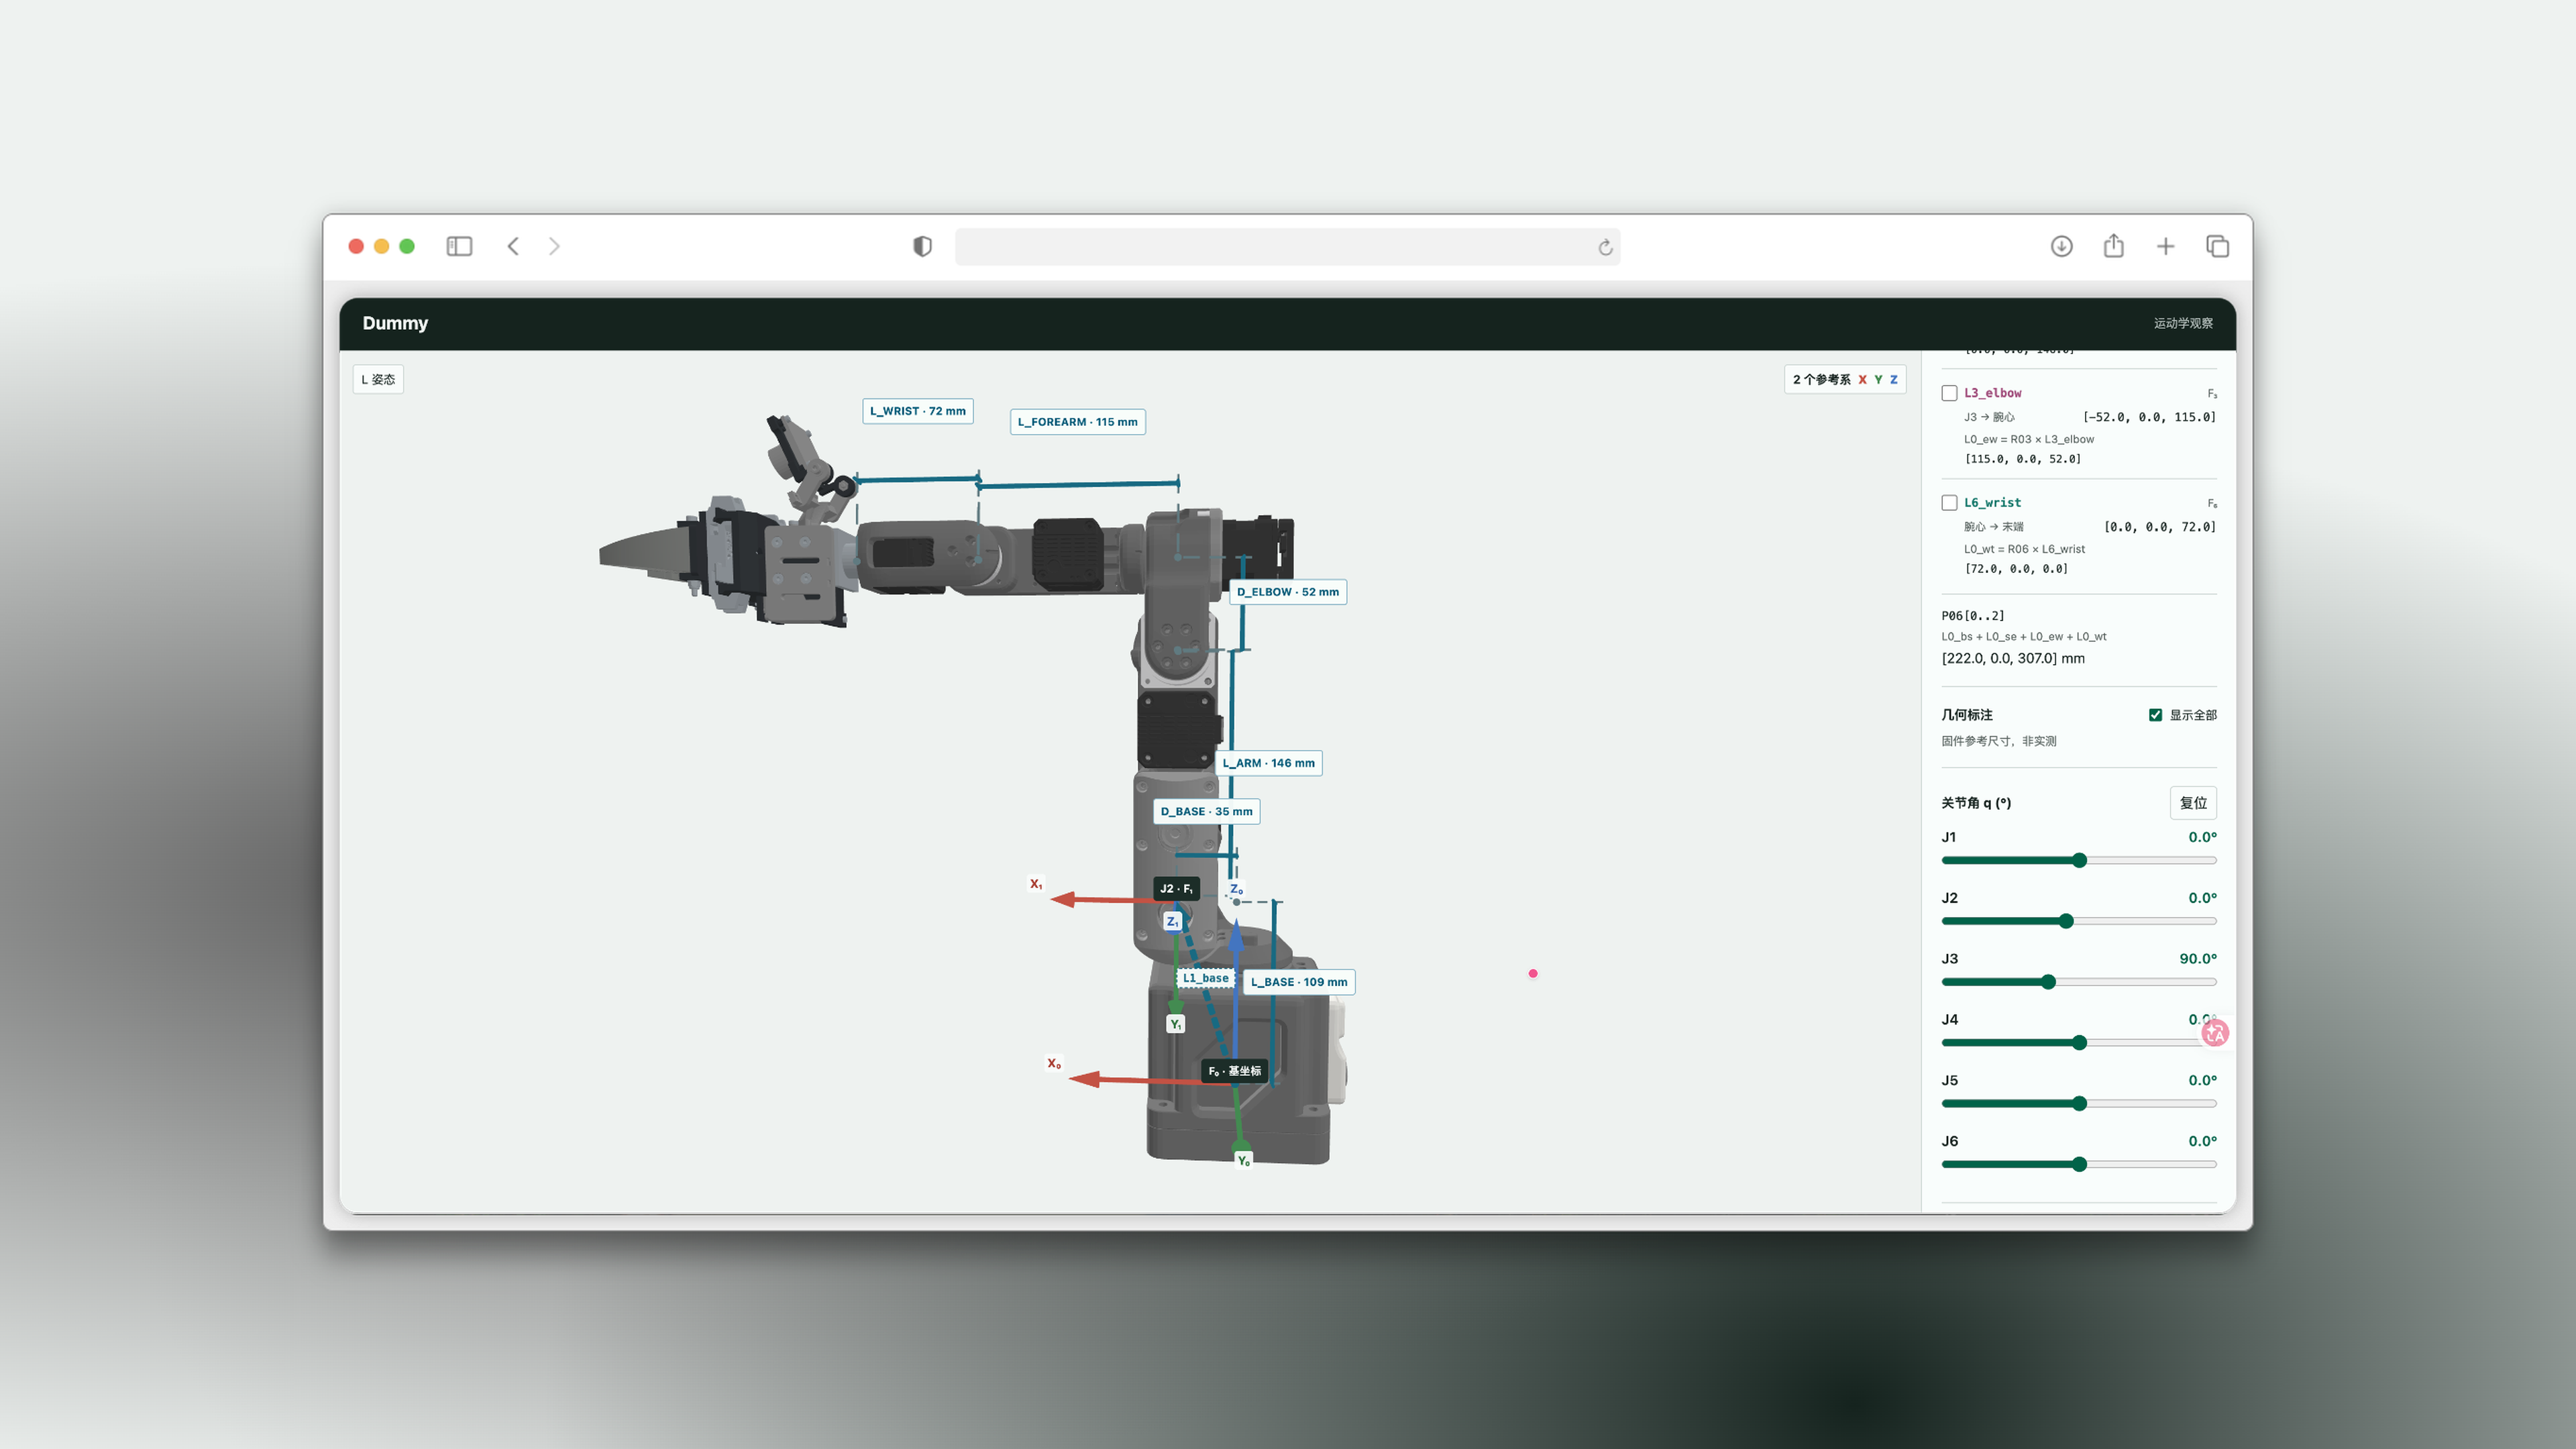Click the browser share icon

[x=2113, y=246]
